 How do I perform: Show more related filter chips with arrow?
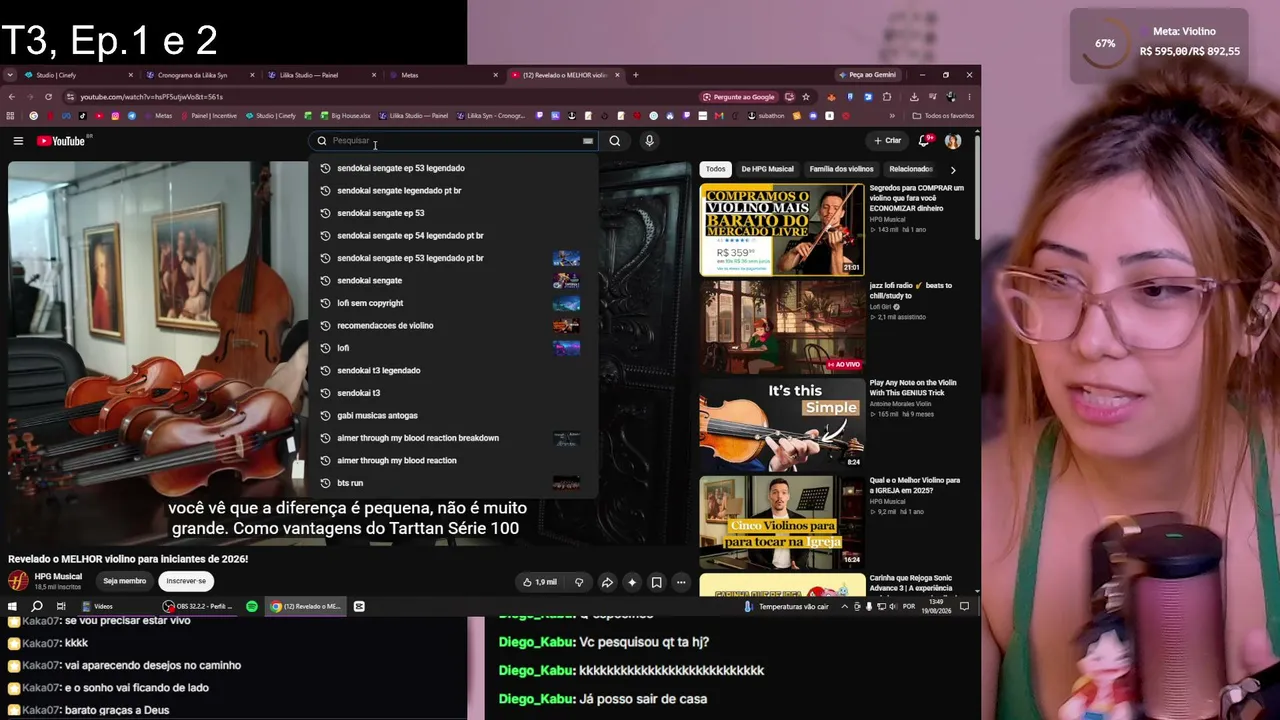coord(953,170)
